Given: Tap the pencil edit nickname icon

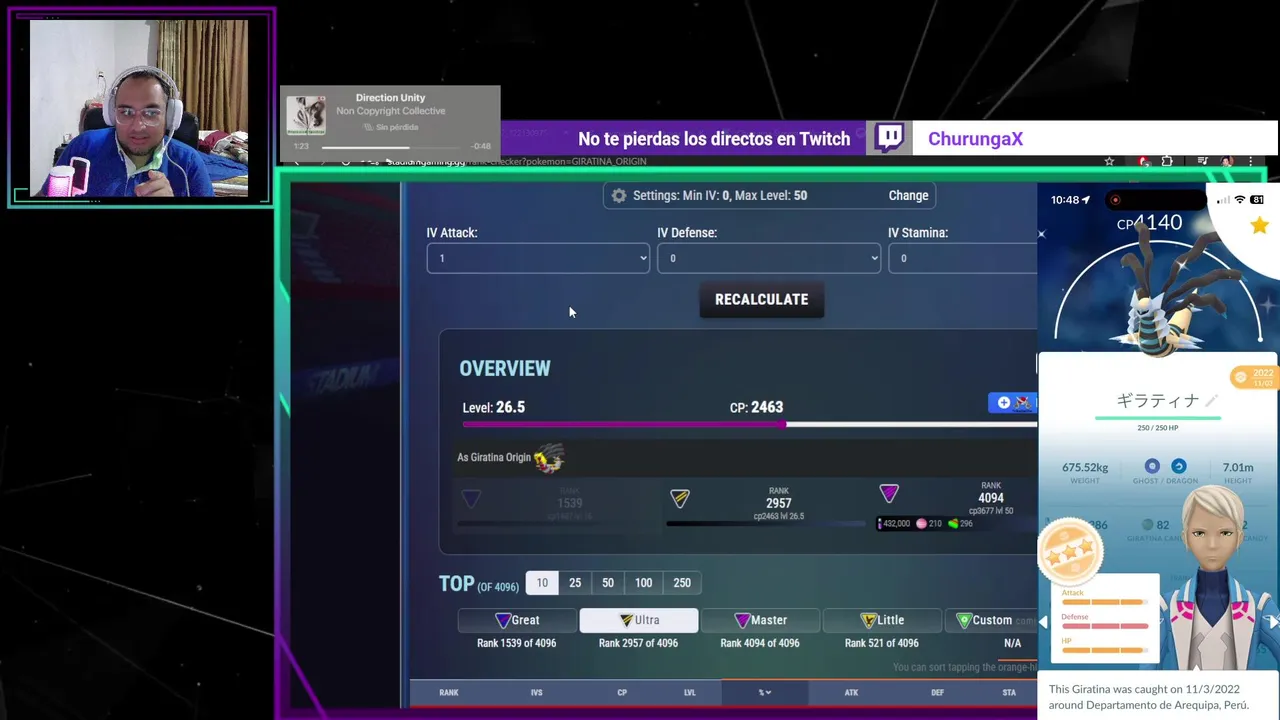Looking at the screenshot, I should 1212,400.
